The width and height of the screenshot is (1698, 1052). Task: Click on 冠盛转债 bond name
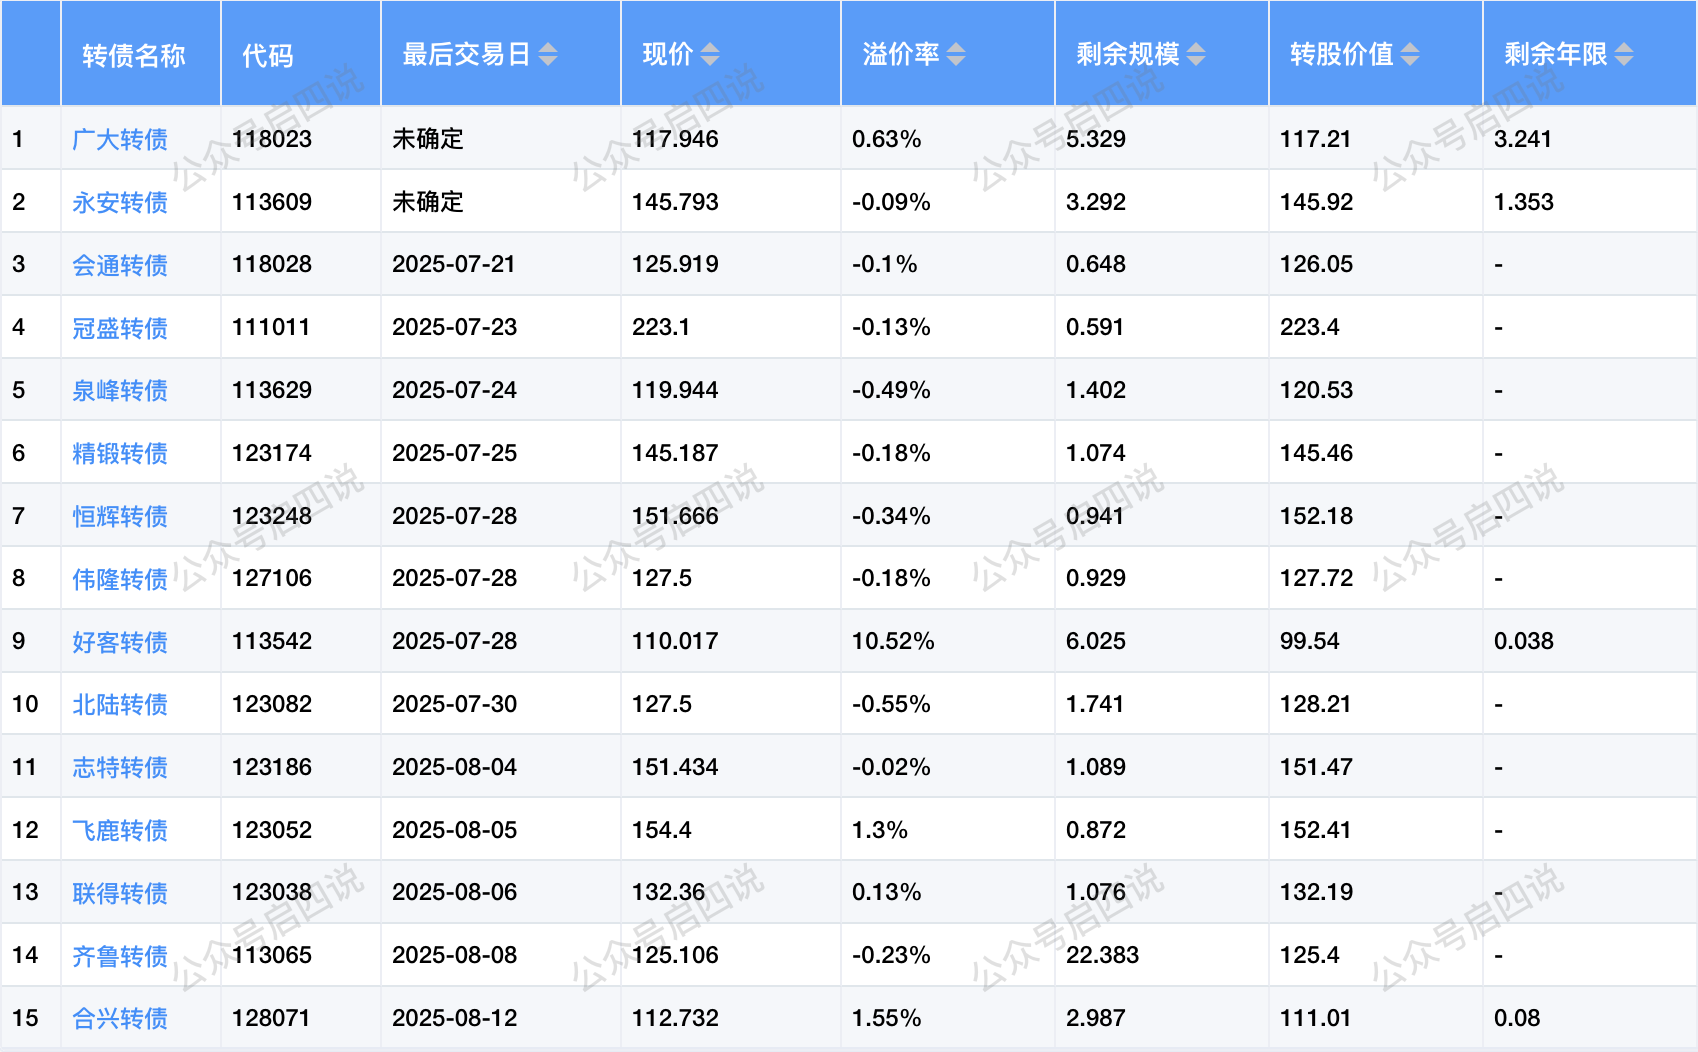pos(120,328)
